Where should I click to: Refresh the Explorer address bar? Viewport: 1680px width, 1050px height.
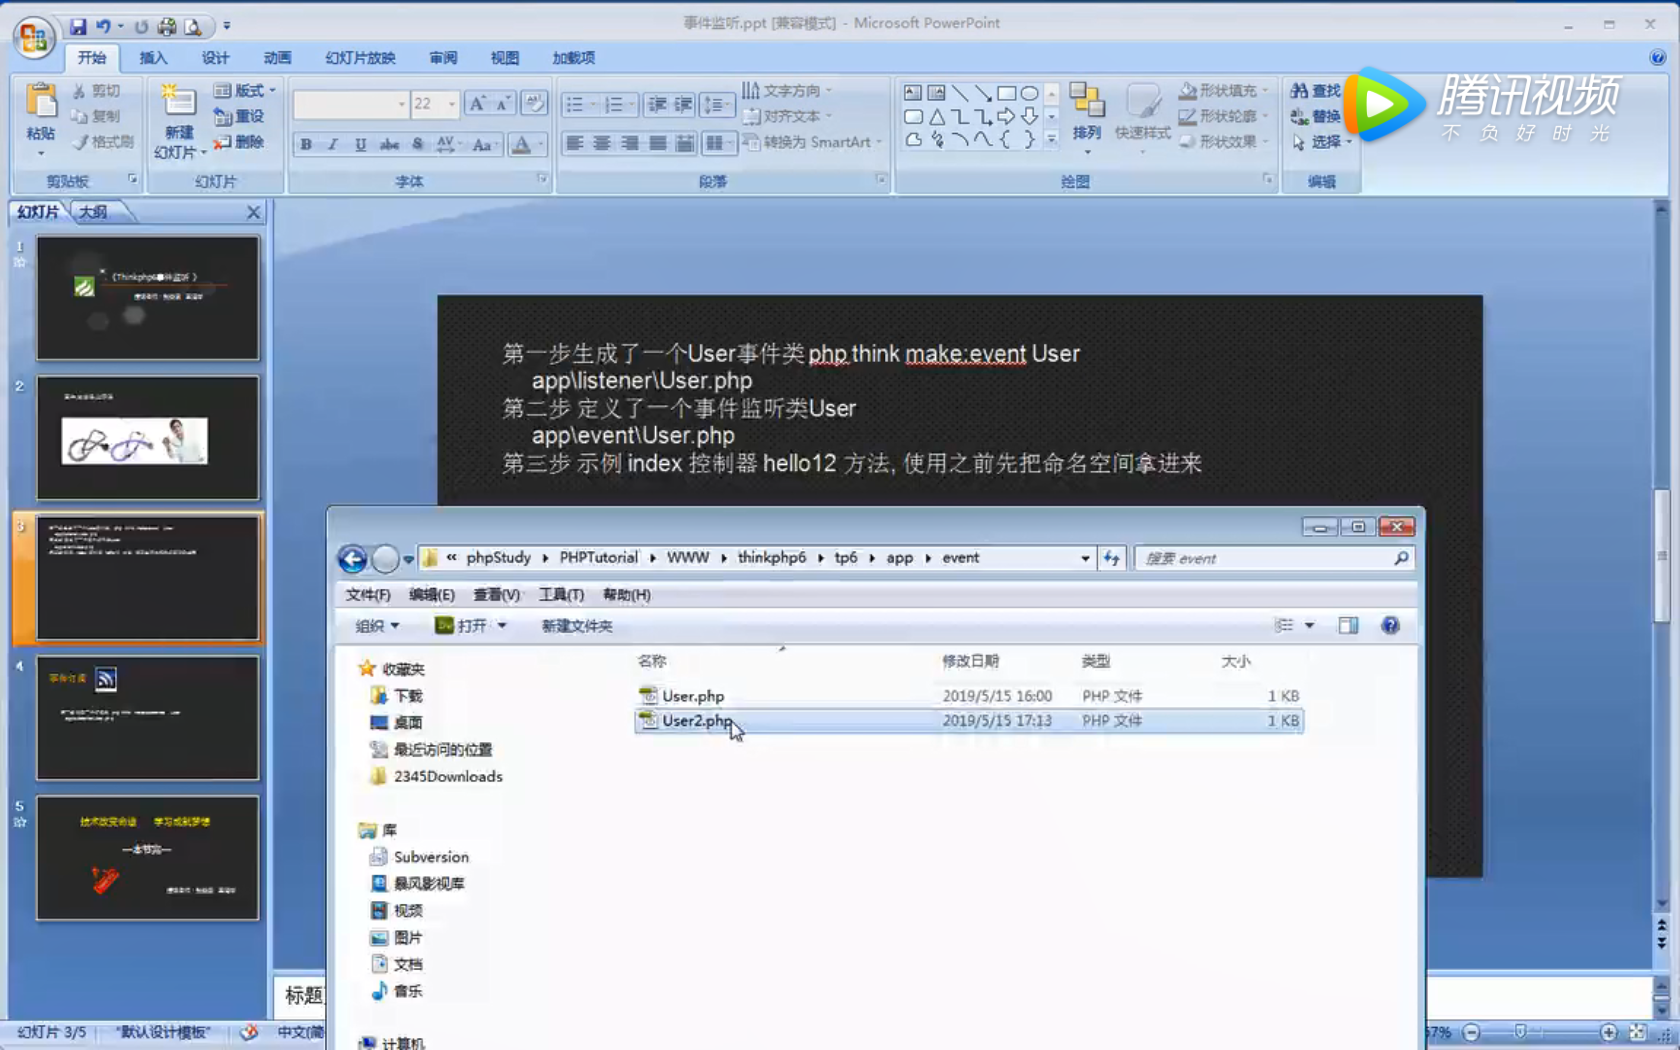(1111, 558)
